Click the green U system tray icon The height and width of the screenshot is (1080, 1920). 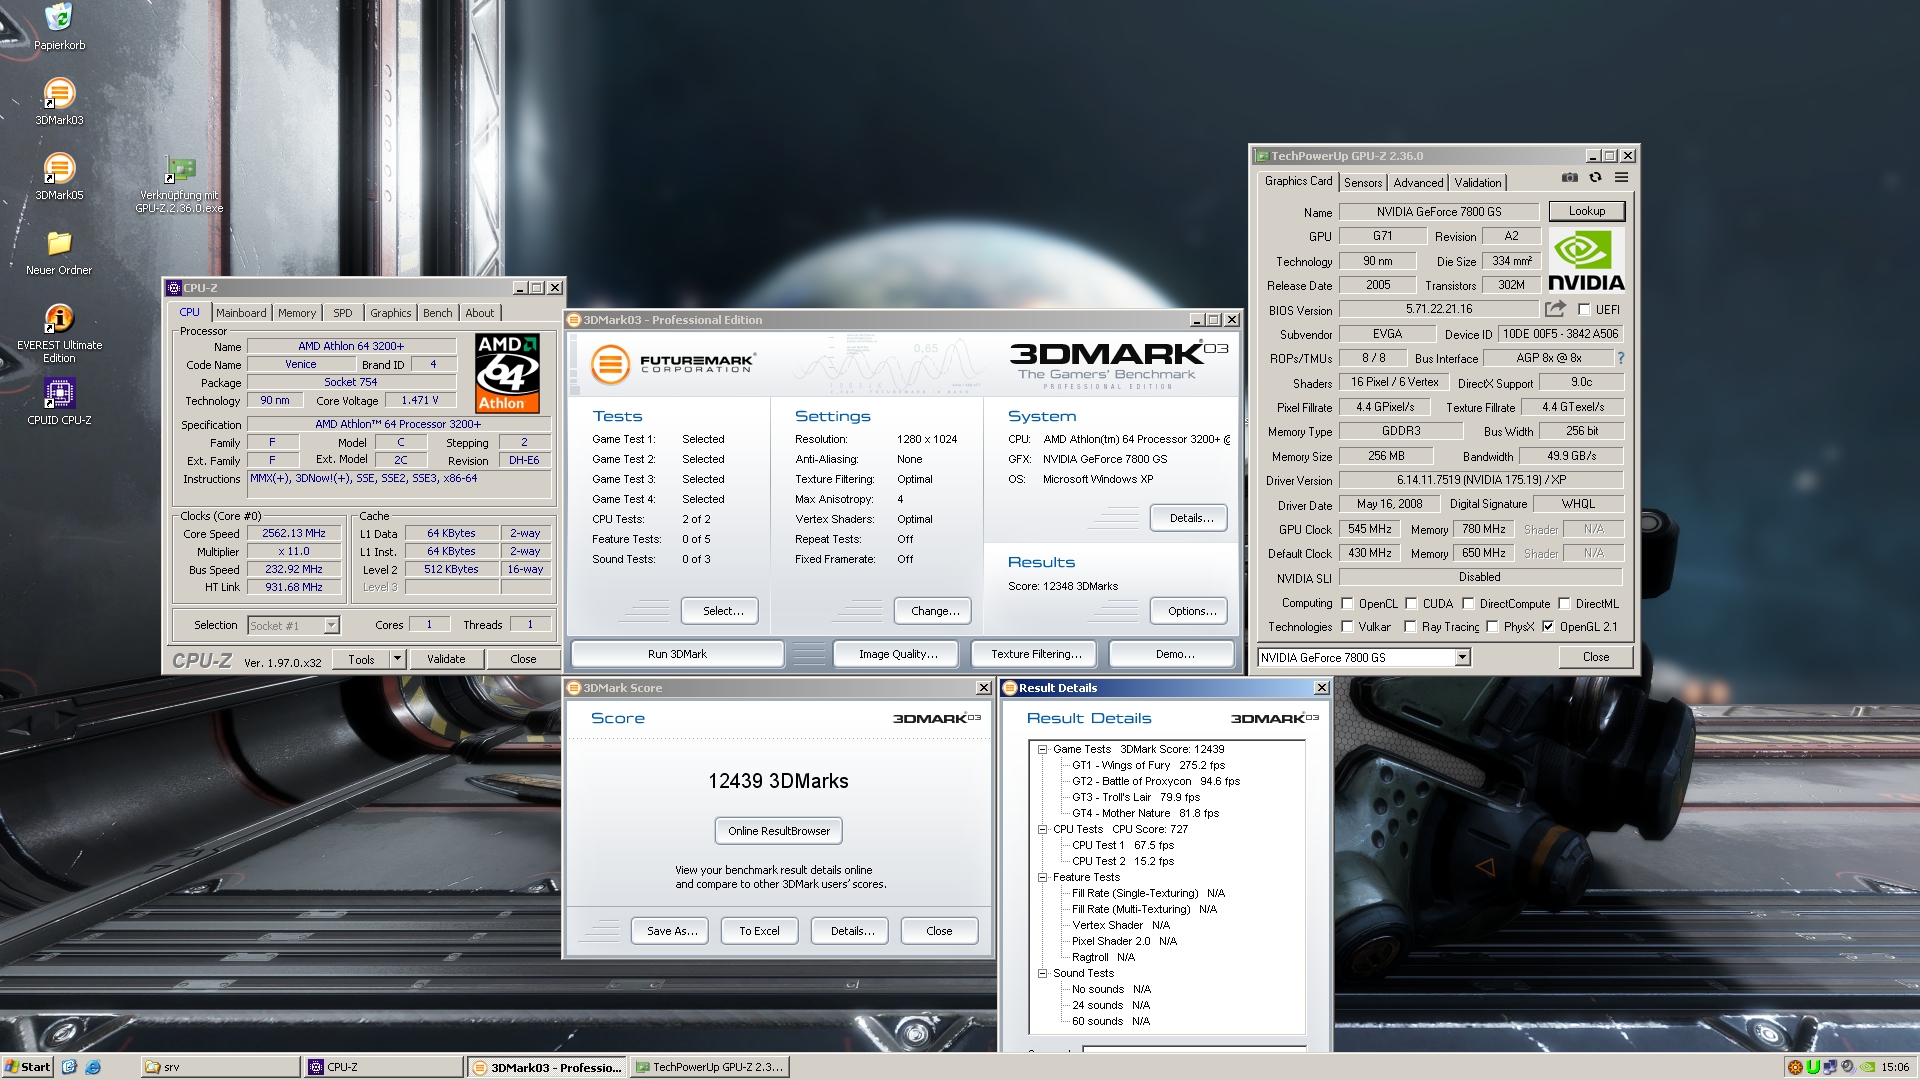(1813, 1067)
